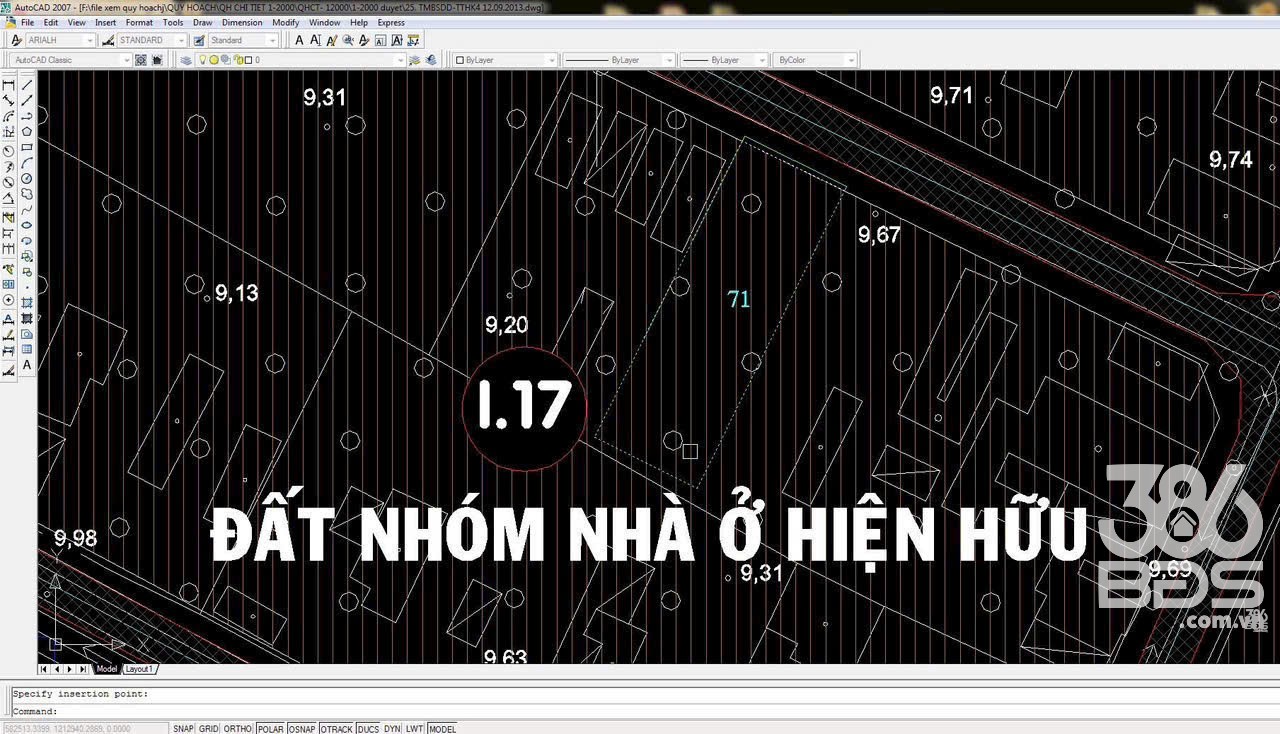Select the Circle draw tool
Screen dimensions: 1280x734
[27, 178]
